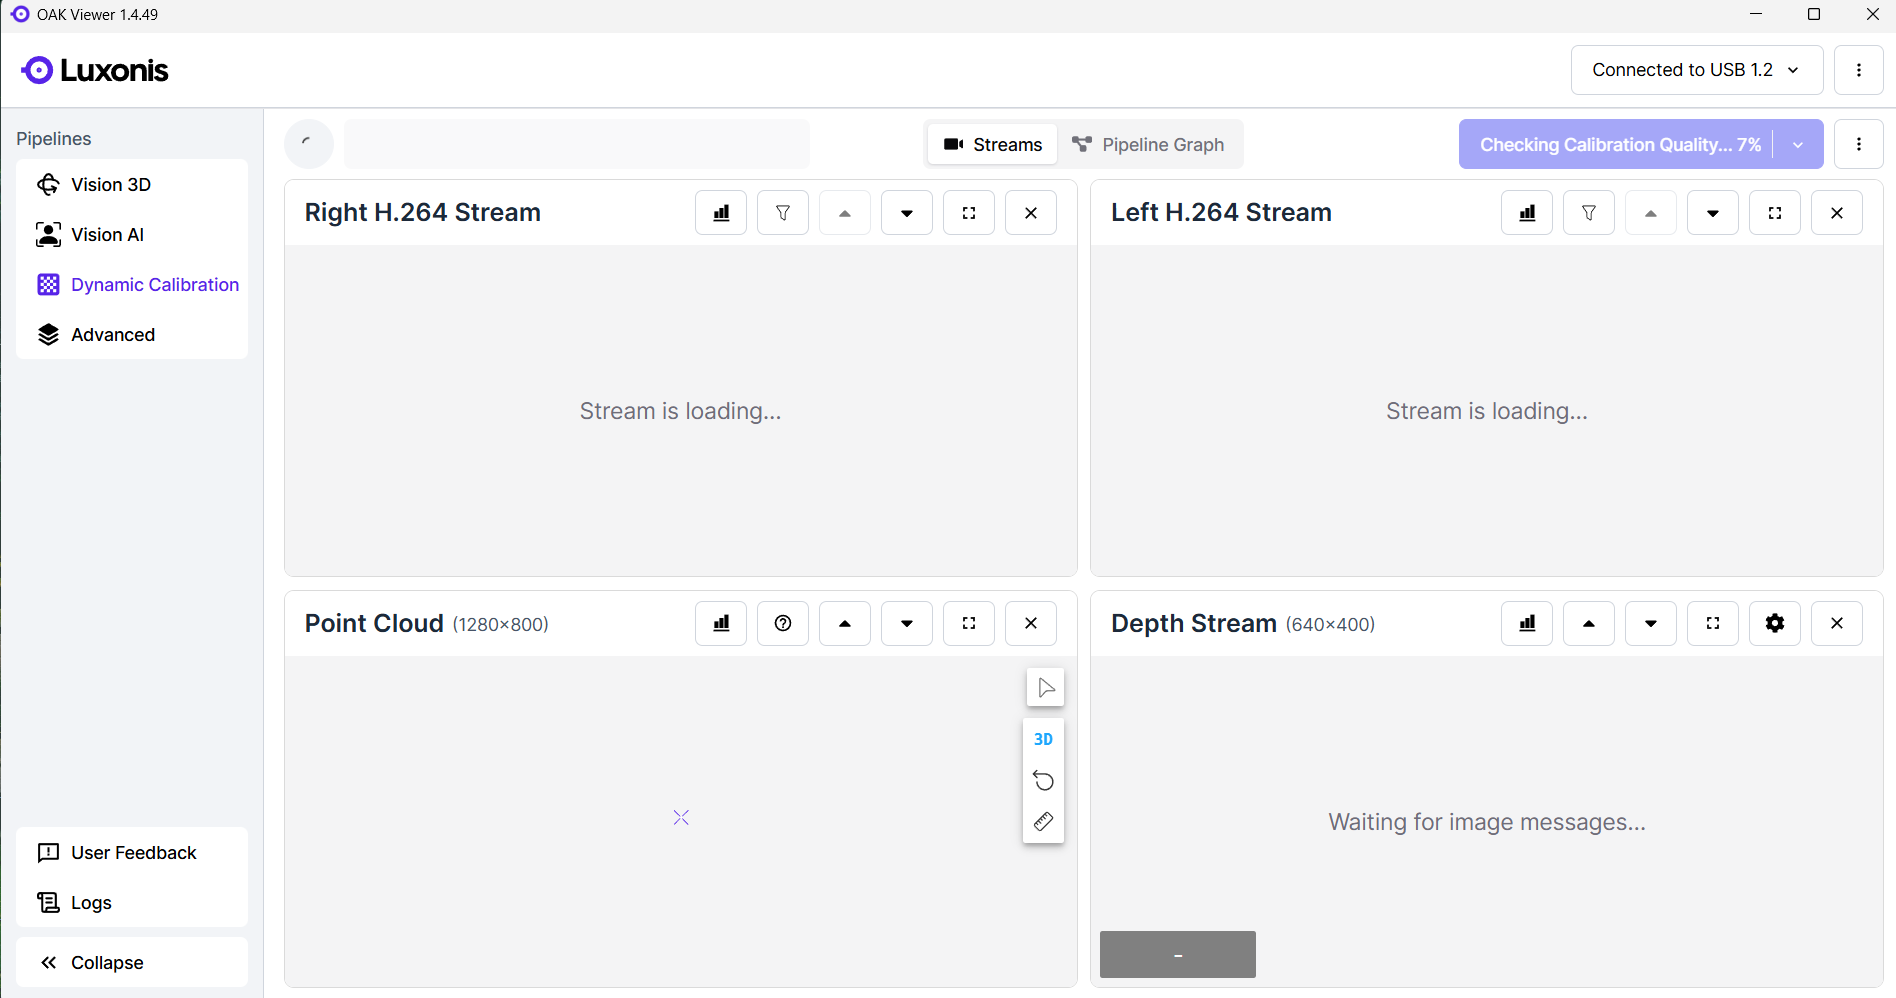Open the Connected to USB 1.2 dropdown
Screen dimensions: 1896x998
click(1696, 70)
